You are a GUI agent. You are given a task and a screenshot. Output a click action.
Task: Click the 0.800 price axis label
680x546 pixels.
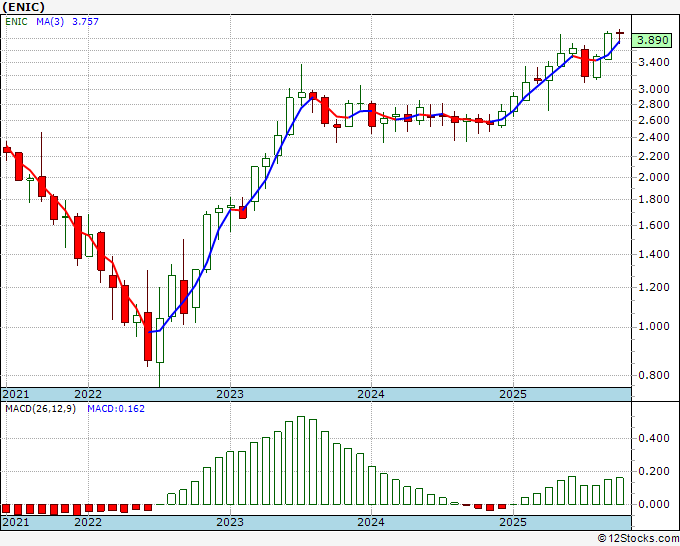point(654,375)
